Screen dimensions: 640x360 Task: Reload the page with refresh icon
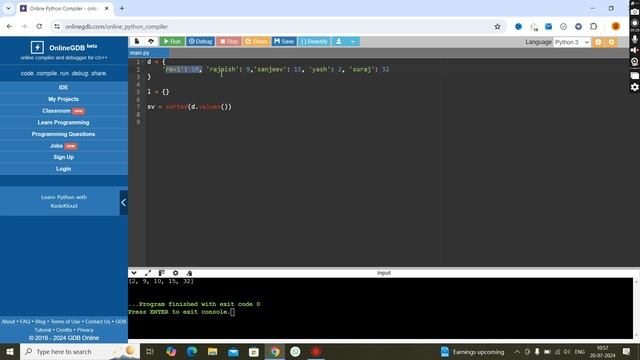click(39, 27)
